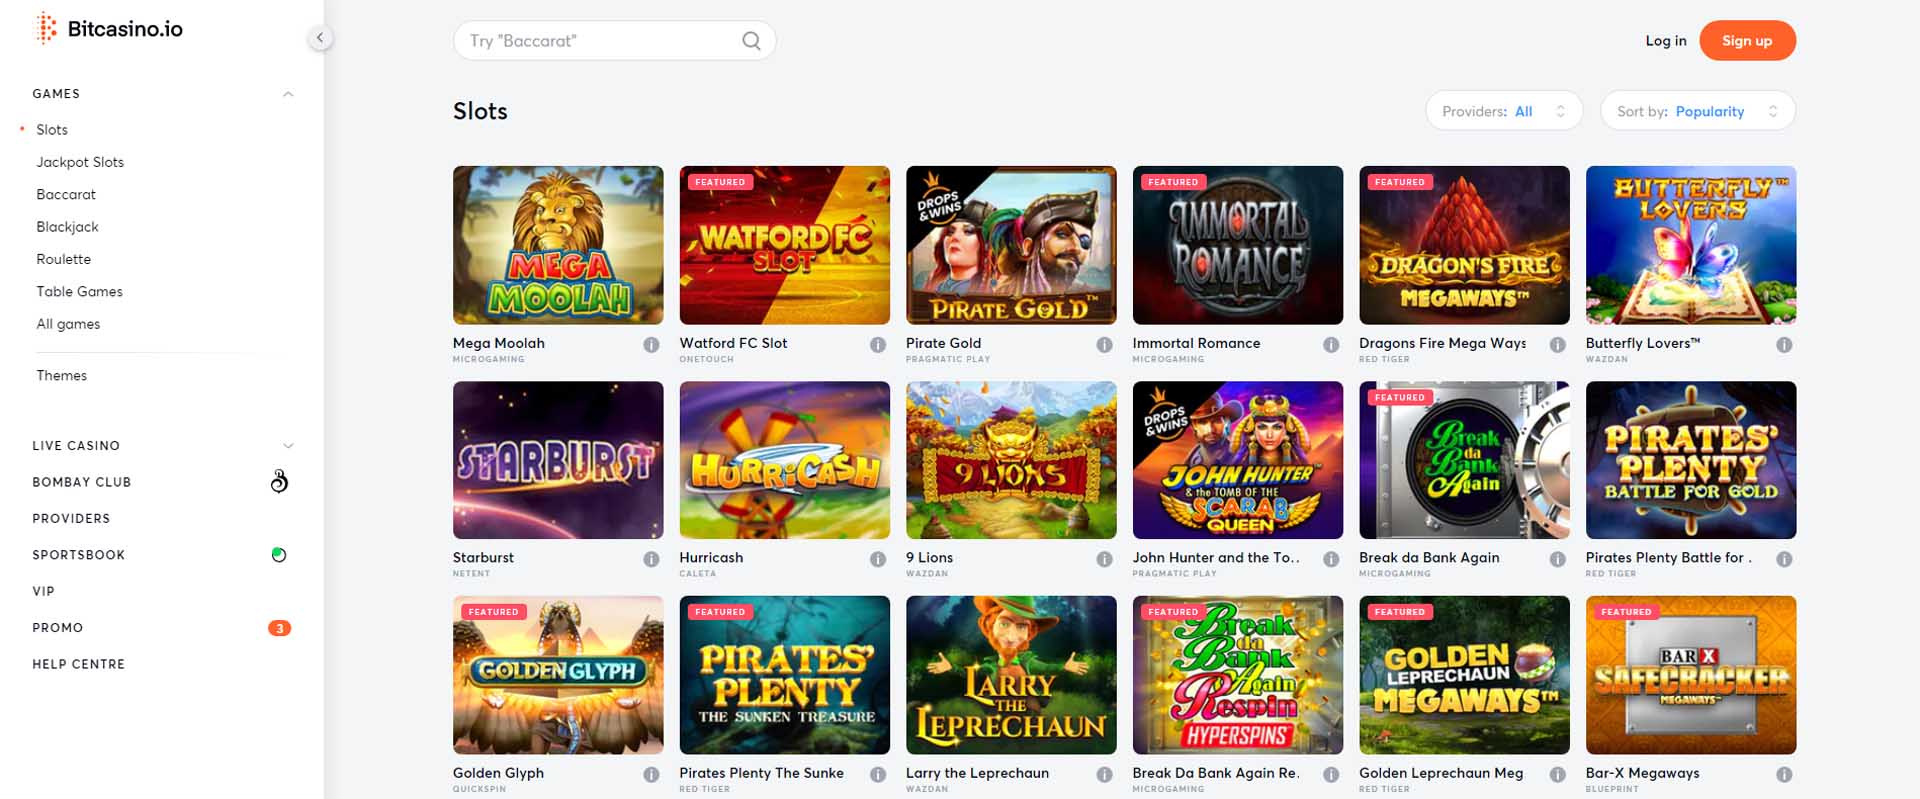Image resolution: width=1920 pixels, height=799 pixels.
Task: Open the Break da Bank Again safe thumbnail
Action: click(x=1464, y=460)
